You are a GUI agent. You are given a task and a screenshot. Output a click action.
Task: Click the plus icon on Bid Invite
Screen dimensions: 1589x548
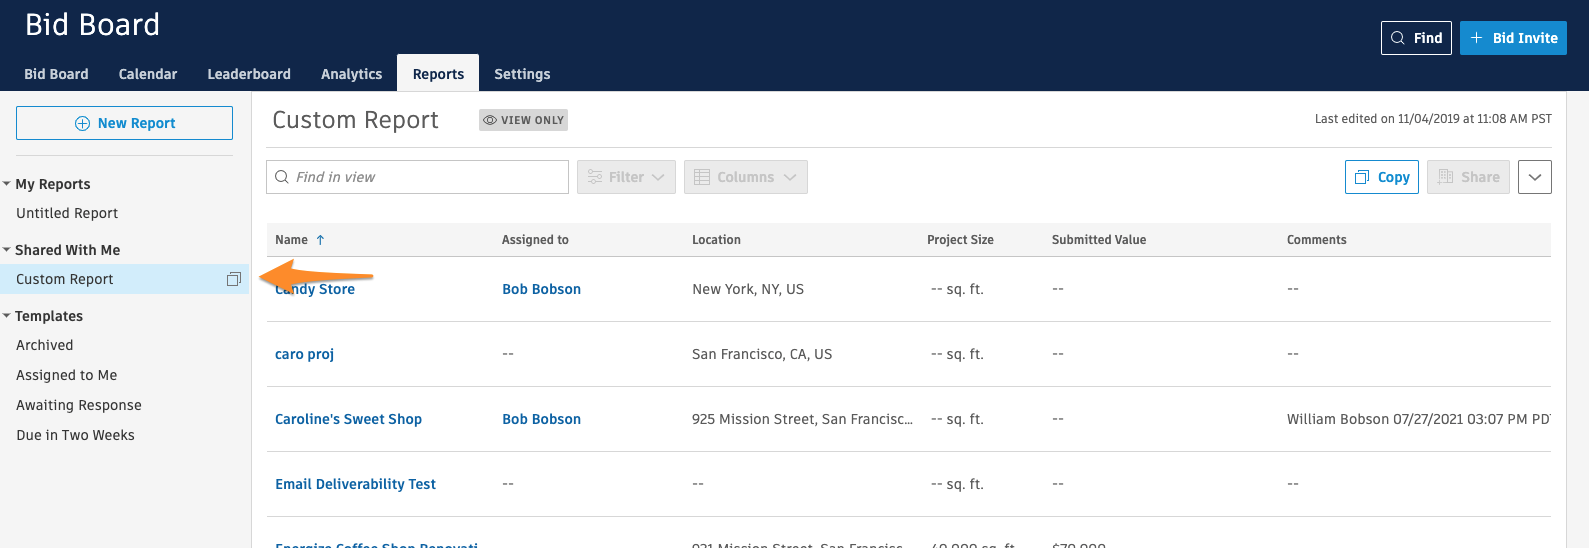tap(1477, 38)
